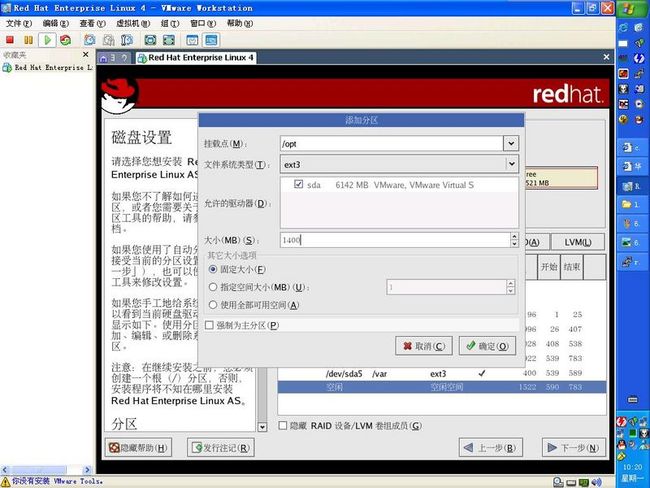Click the hard disk status icon
The image size is (650, 488).
pos(558,482)
